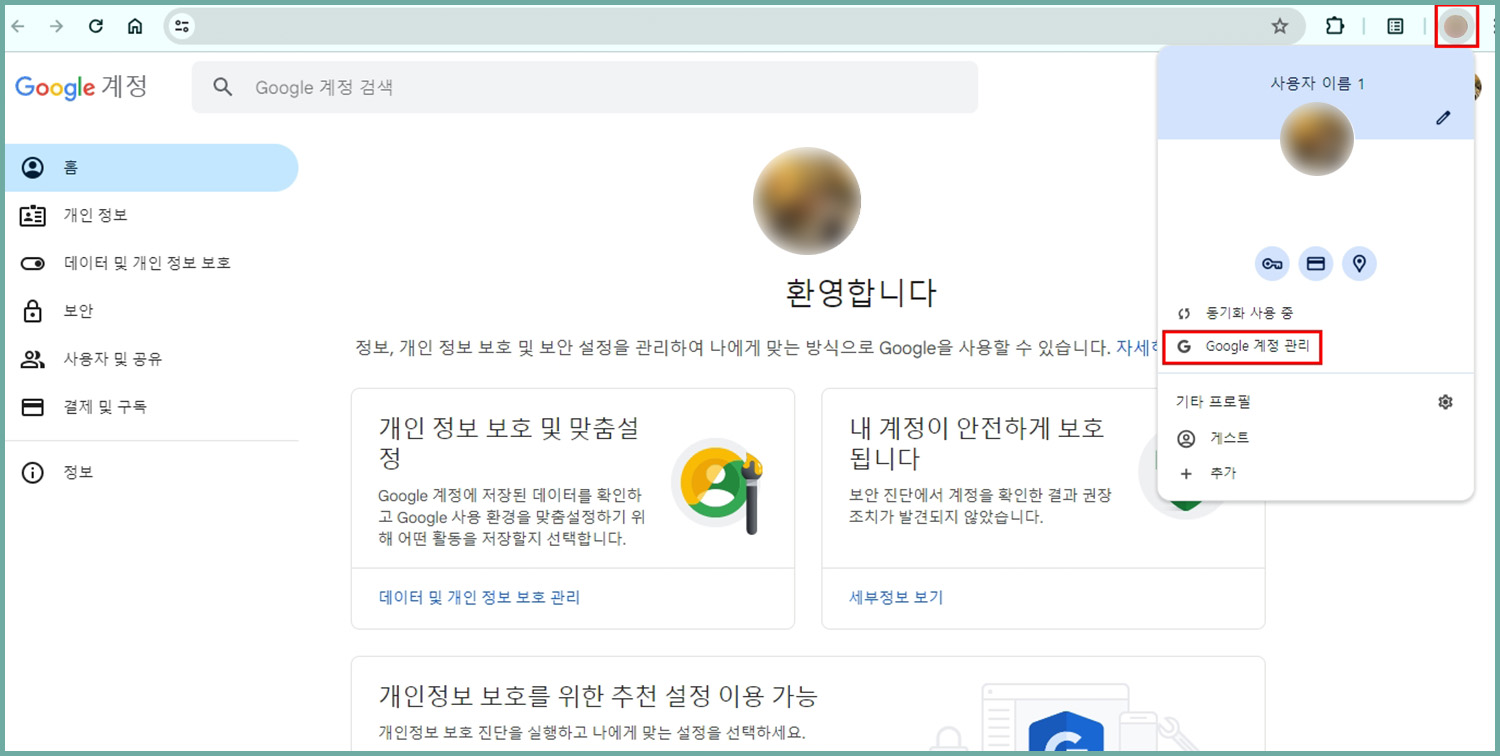Open the extensions puzzle icon
The width and height of the screenshot is (1500, 756).
[1335, 27]
